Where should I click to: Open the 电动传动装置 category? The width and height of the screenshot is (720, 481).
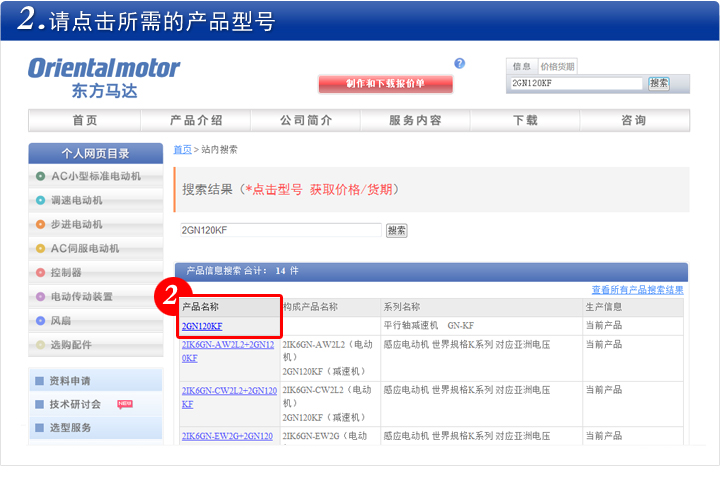point(96,296)
